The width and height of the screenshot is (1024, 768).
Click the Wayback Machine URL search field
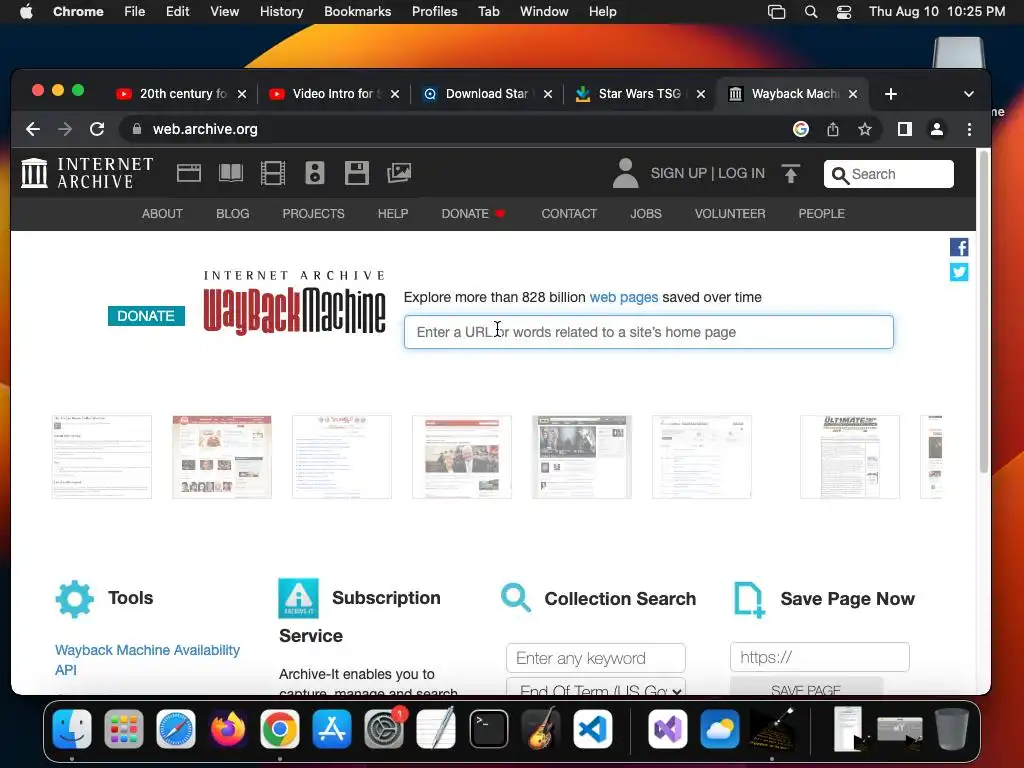point(648,332)
